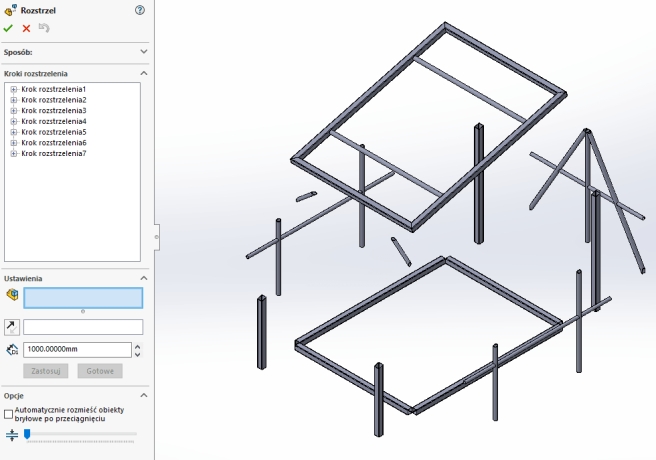Click the explode distance D1 icon
The image size is (656, 460).
coord(13,350)
